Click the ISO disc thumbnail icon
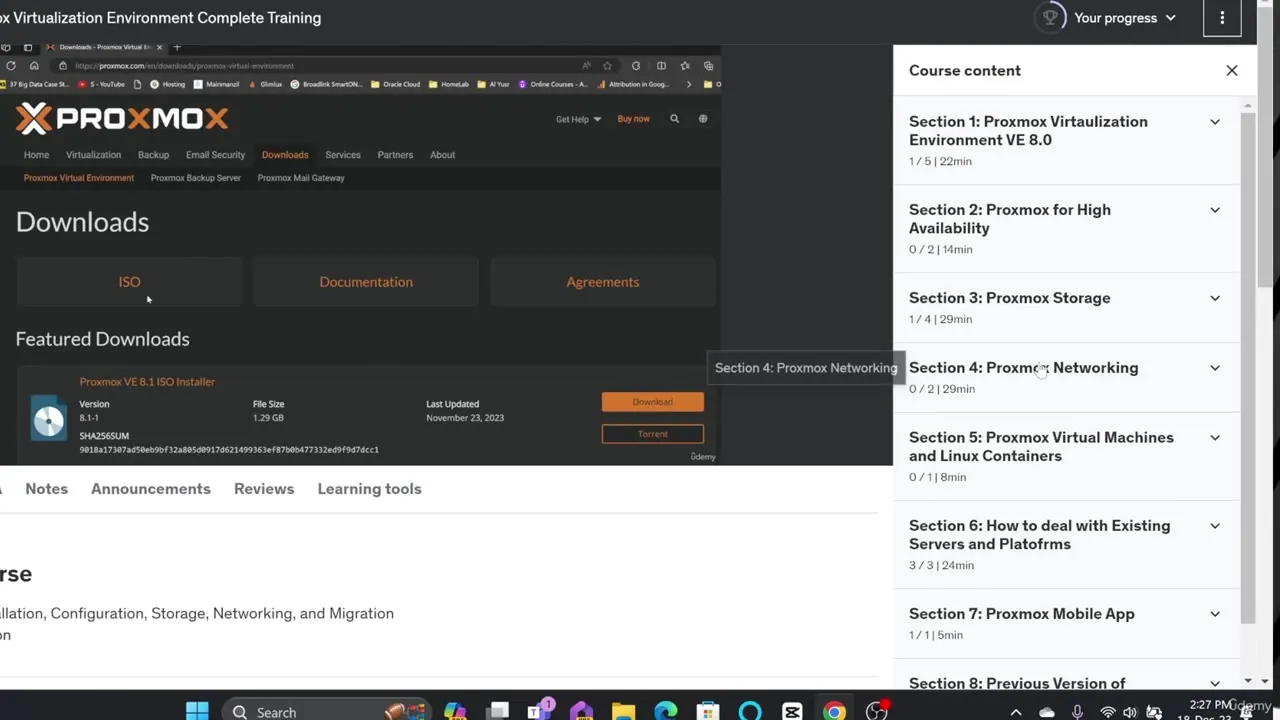 [x=48, y=418]
